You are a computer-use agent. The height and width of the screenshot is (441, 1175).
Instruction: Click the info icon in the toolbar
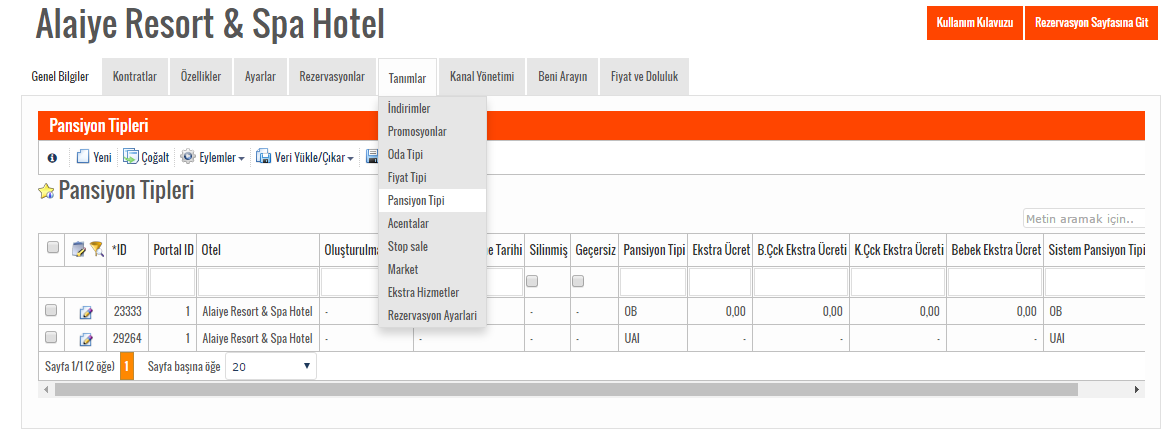[52, 158]
